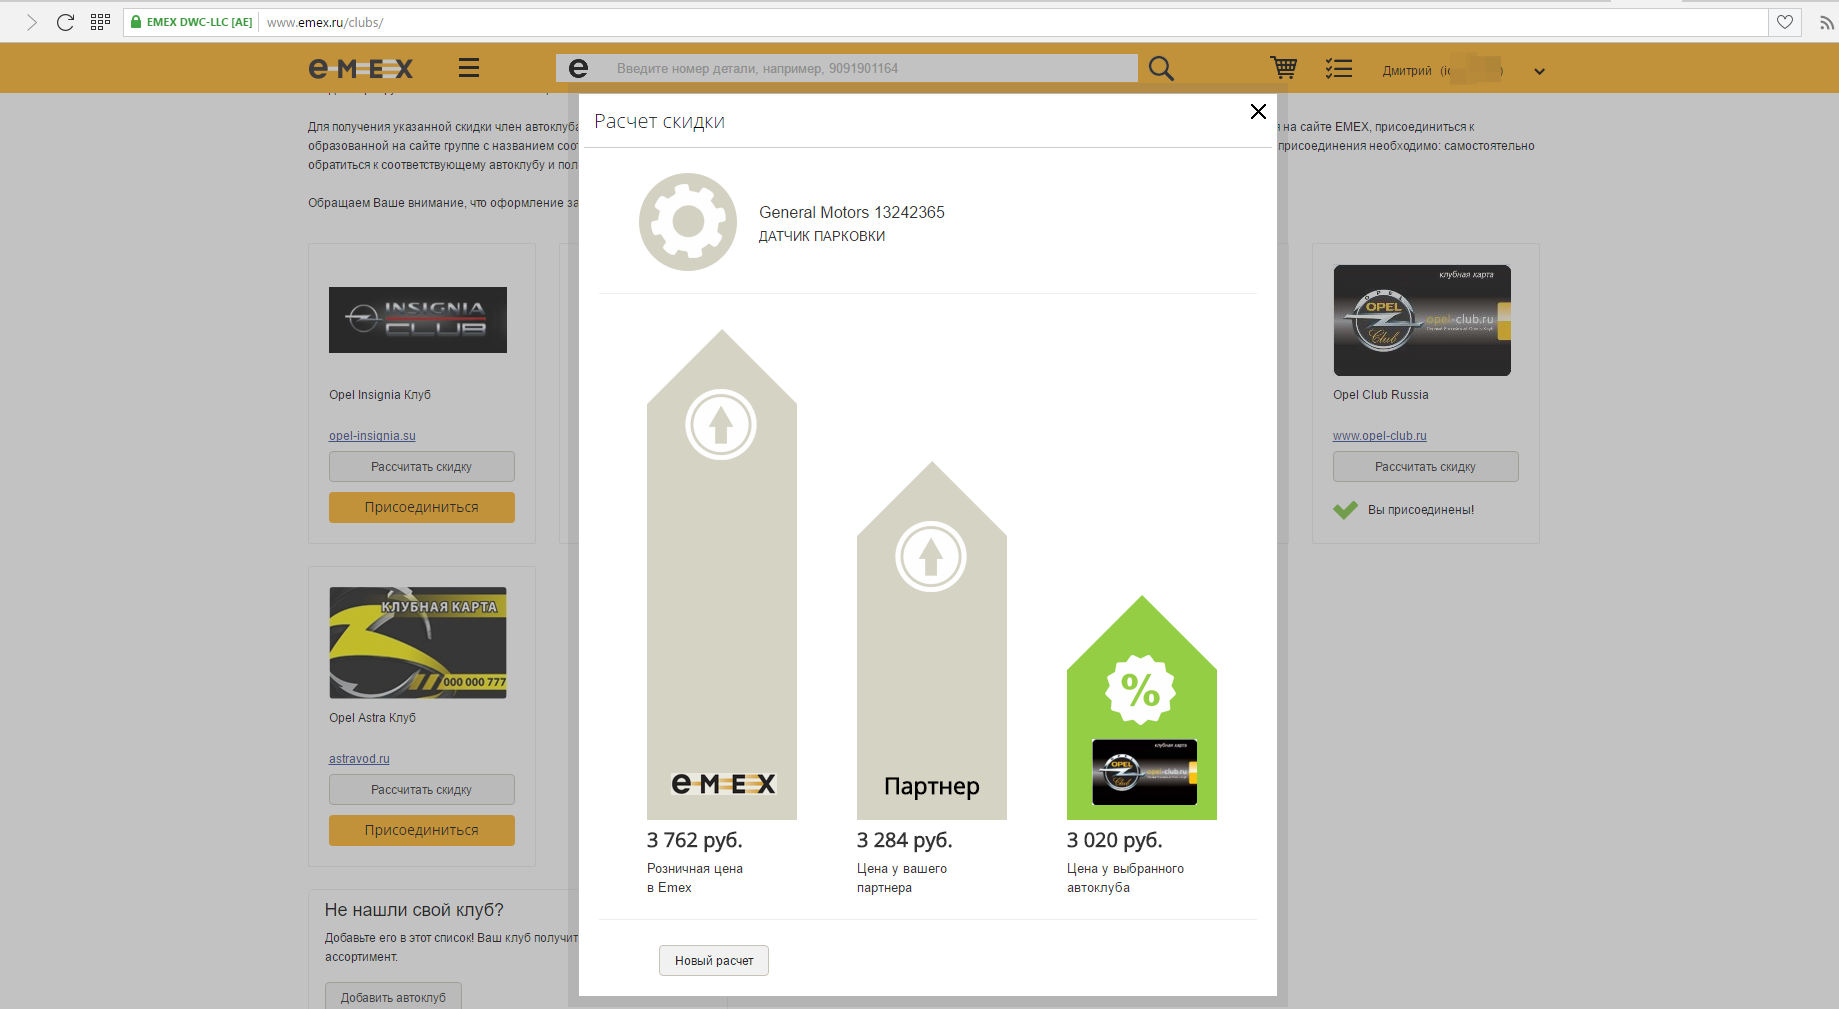Click the 3 020 руб. price
1839x1009 pixels.
click(1115, 840)
